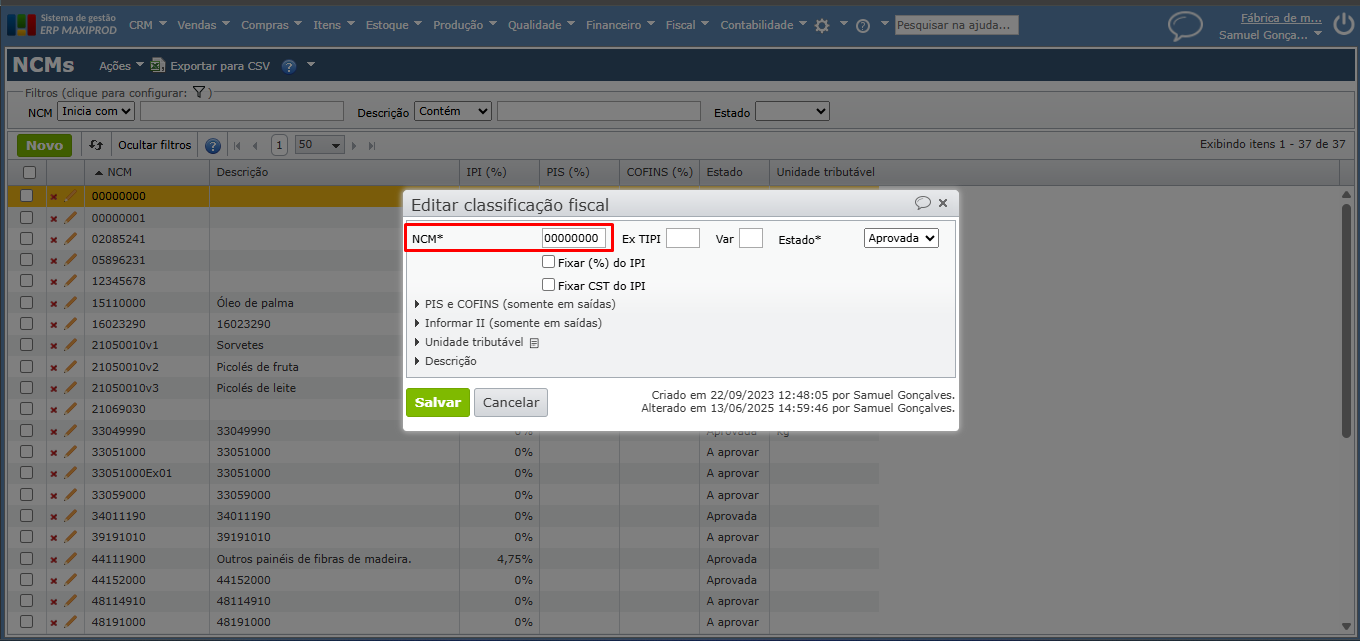Edit NCM row 15110000 with pencil
Image resolution: width=1360 pixels, height=641 pixels.
pyautogui.click(x=71, y=302)
